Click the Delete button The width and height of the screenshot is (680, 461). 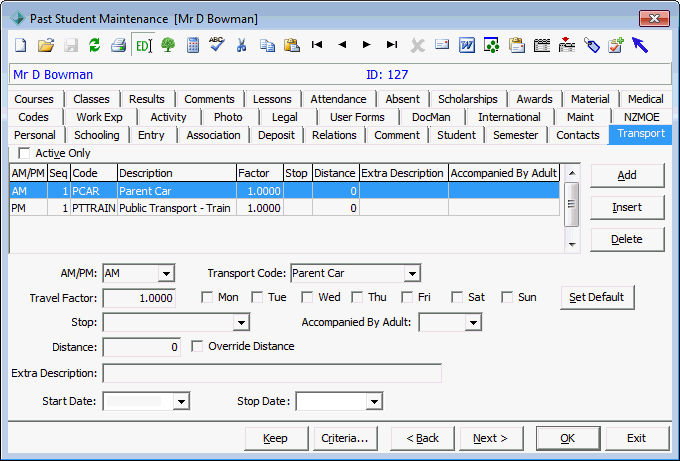[x=627, y=239]
